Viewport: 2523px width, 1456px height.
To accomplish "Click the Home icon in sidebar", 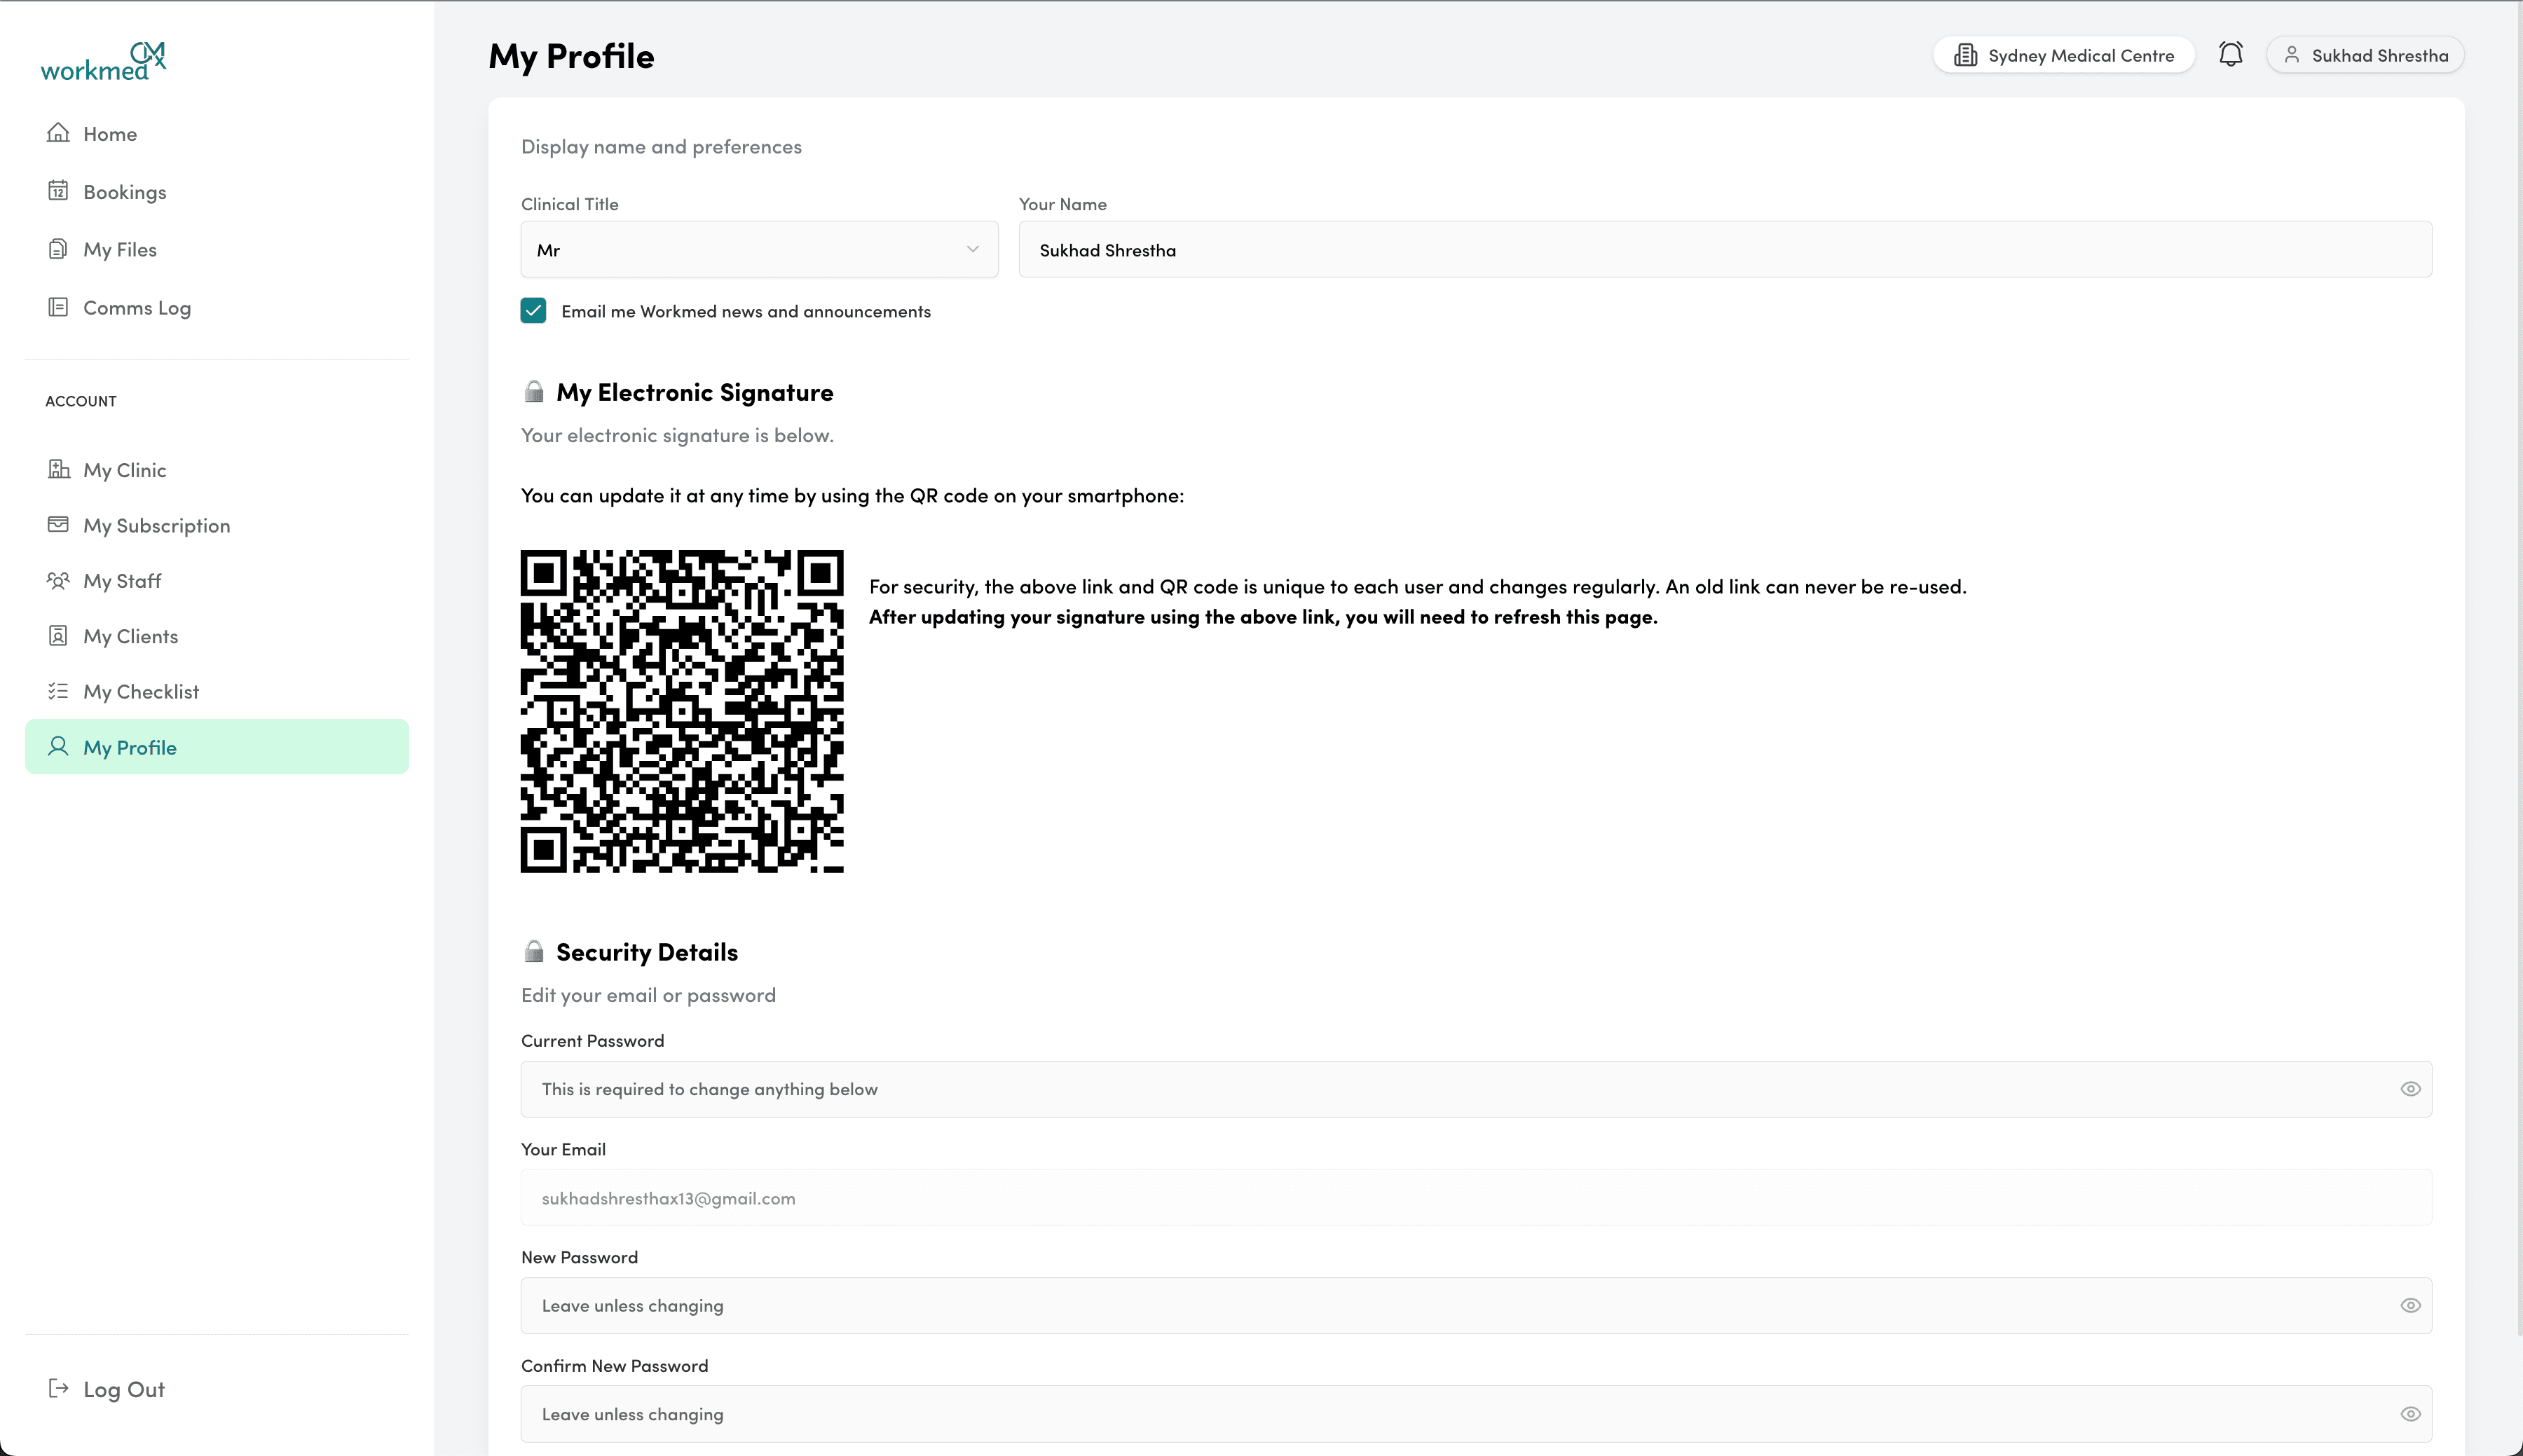I will coord(58,132).
